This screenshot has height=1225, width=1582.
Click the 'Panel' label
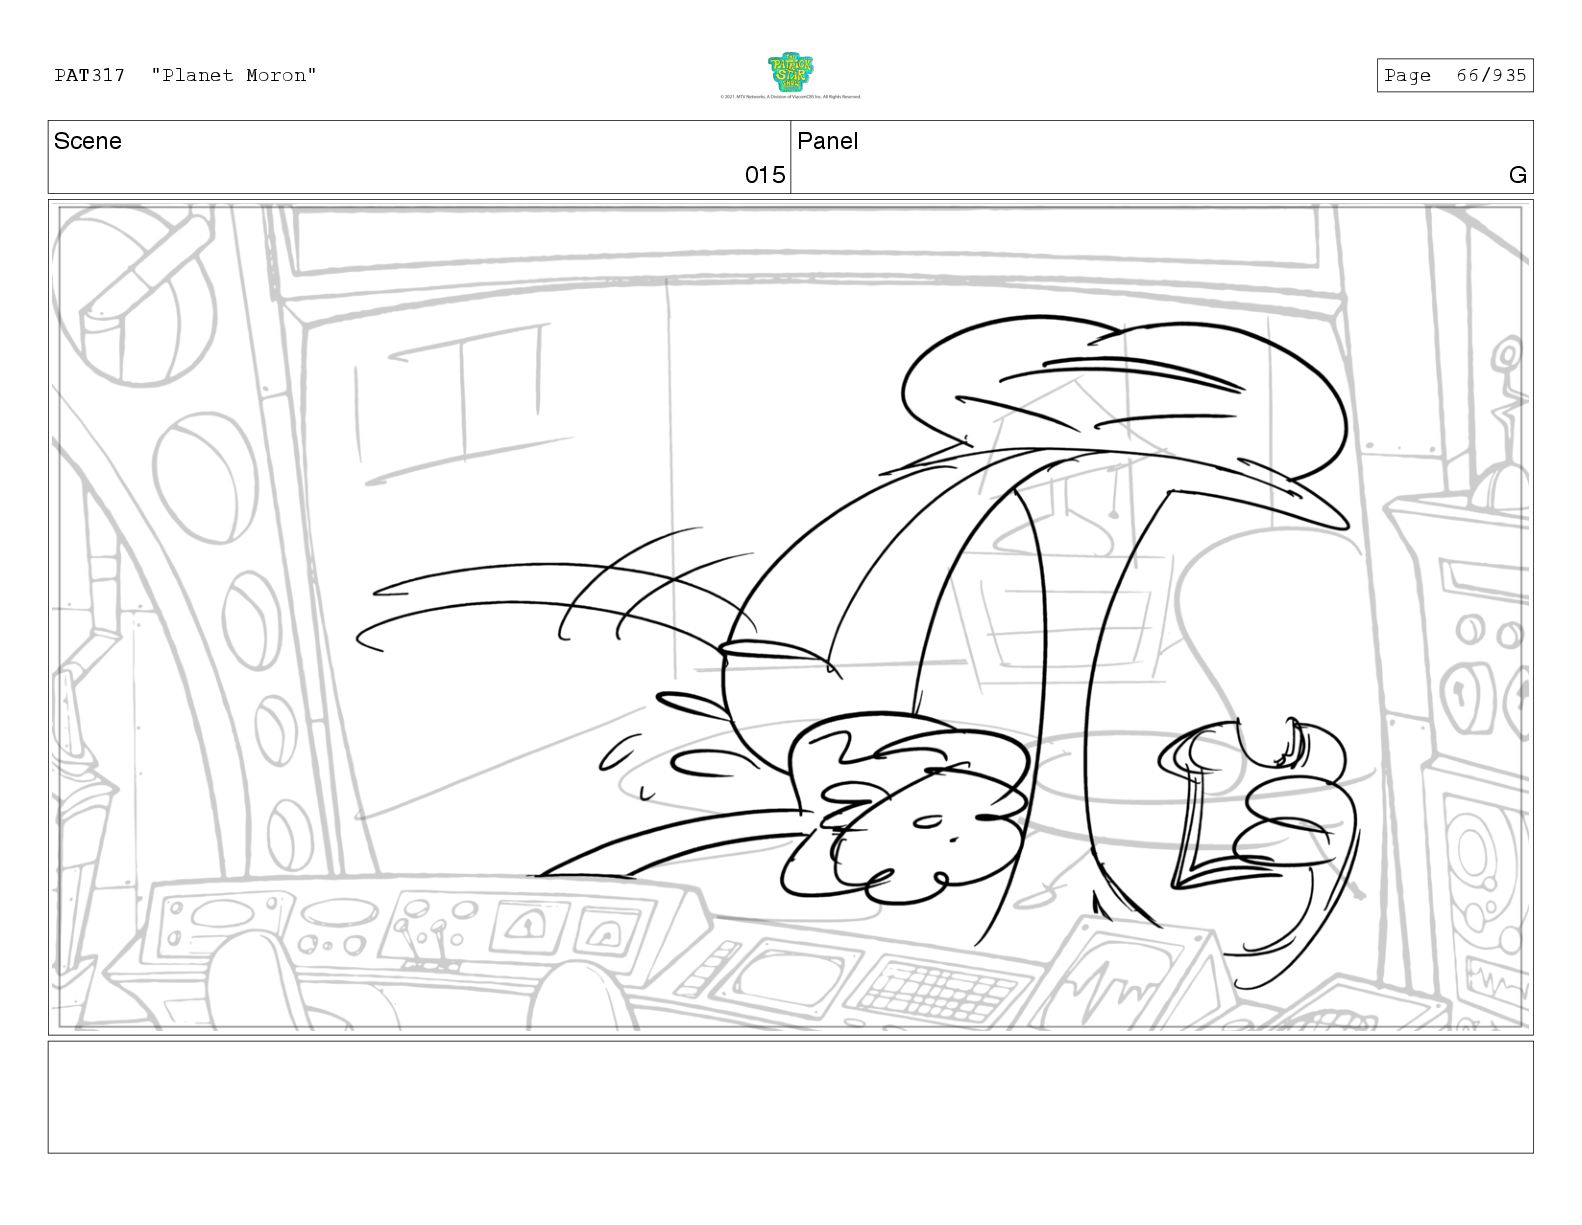(x=828, y=141)
